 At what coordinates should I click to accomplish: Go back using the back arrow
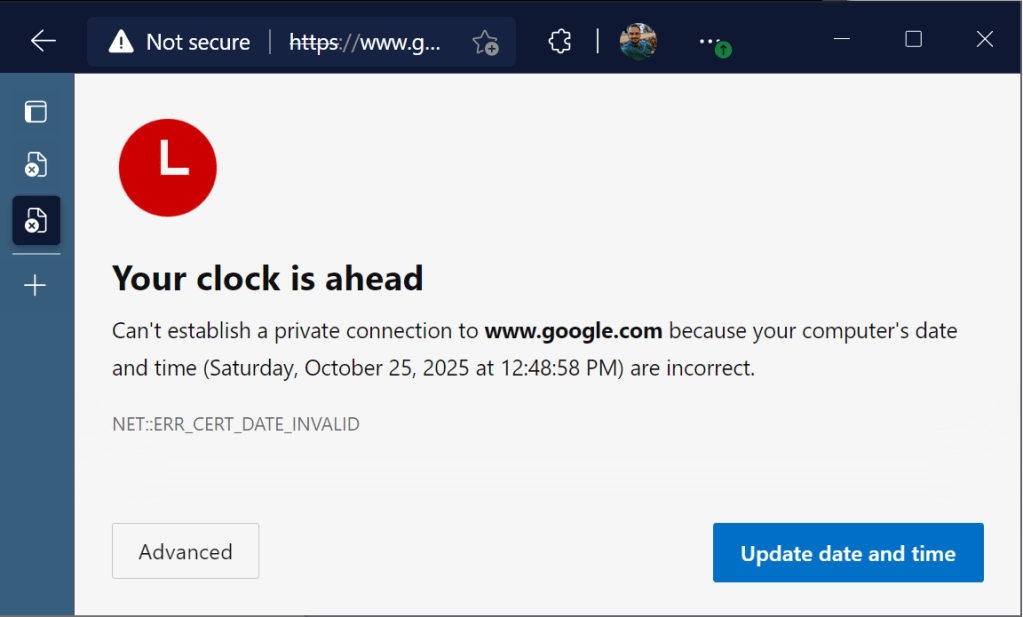tap(43, 41)
